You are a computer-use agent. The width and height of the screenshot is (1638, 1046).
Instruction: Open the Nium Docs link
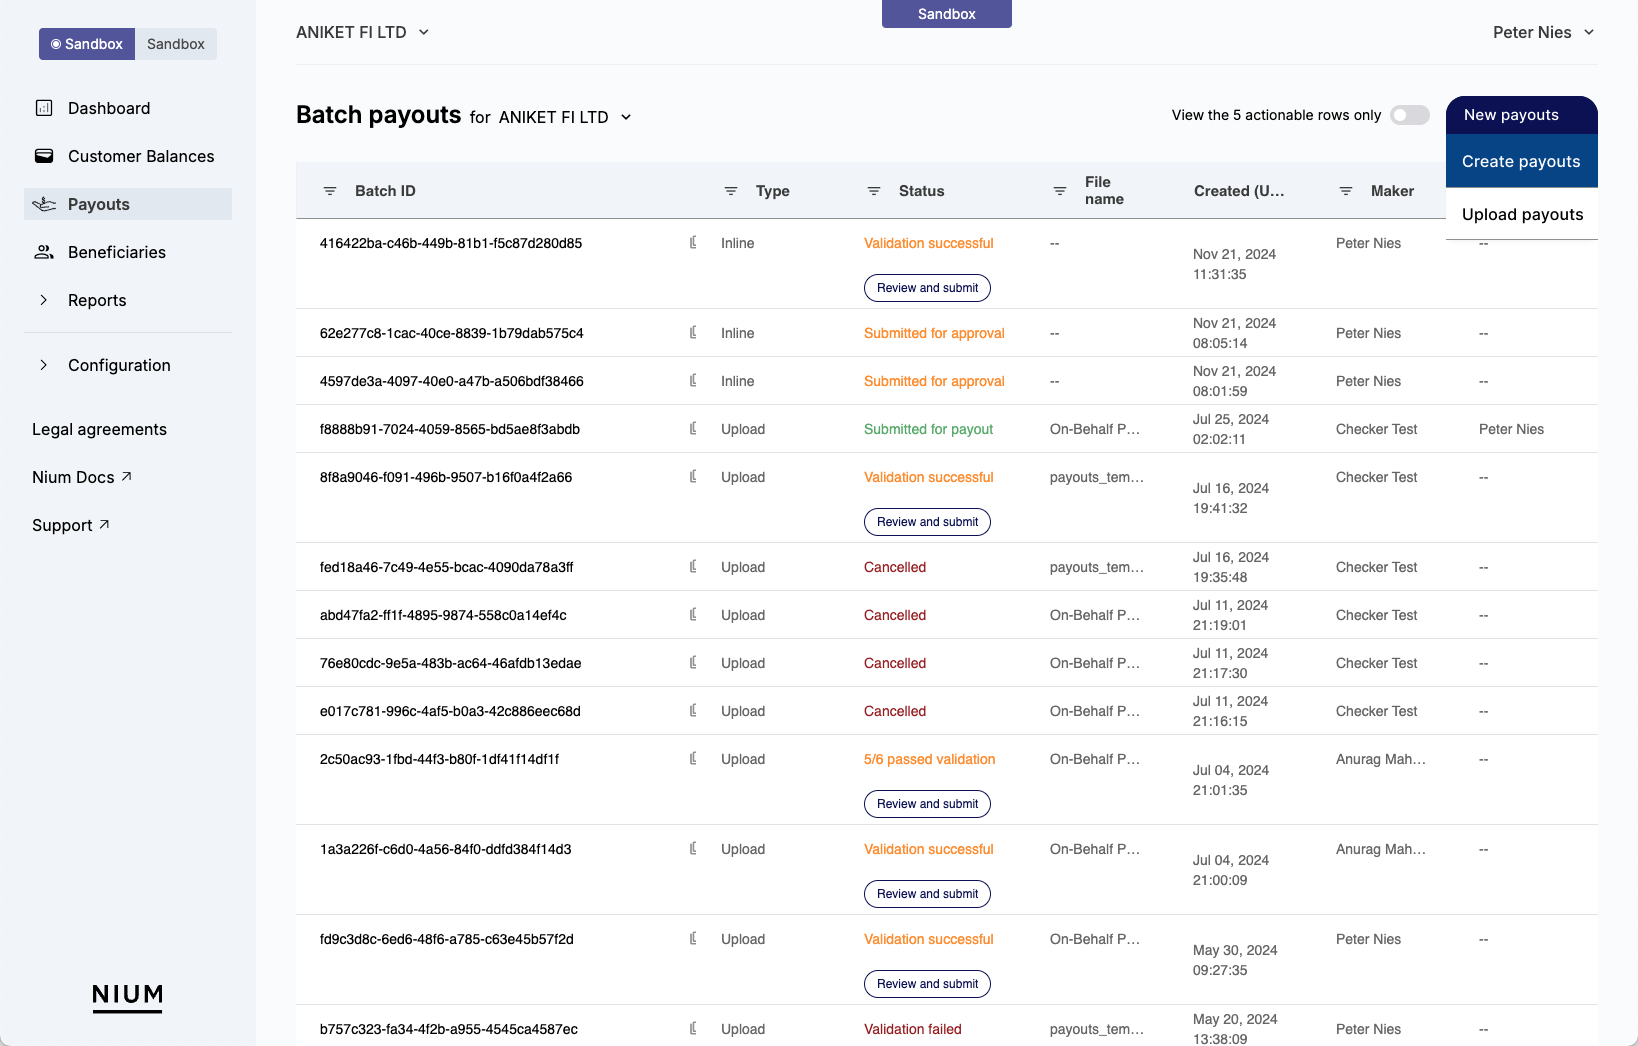[x=82, y=477]
